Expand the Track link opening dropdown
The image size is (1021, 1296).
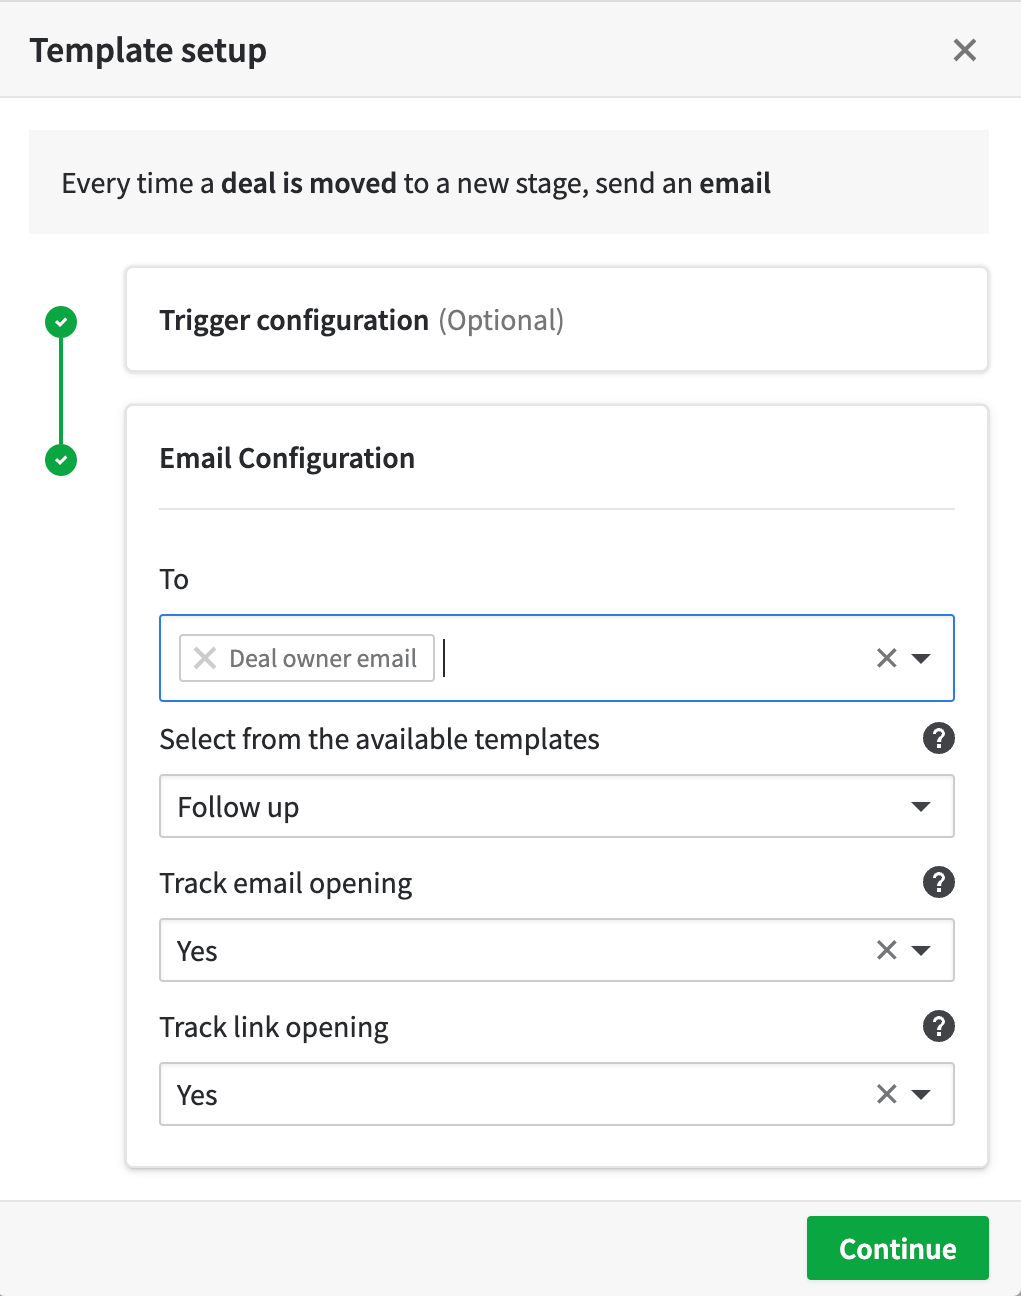[x=921, y=1094]
